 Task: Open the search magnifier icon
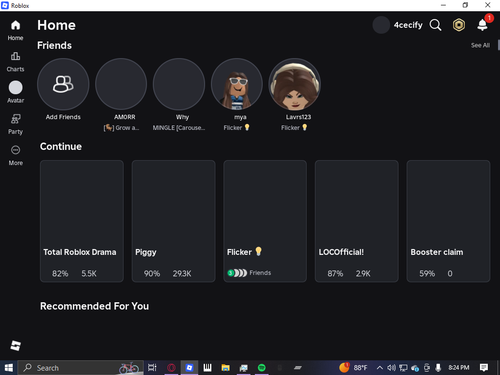(x=435, y=25)
